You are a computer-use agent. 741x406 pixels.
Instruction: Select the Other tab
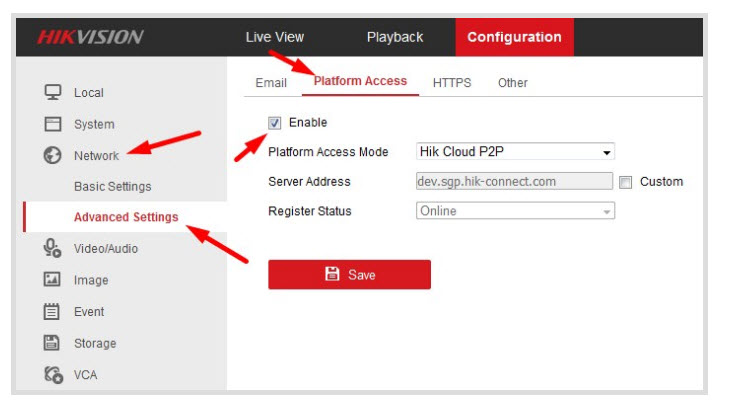point(513,83)
